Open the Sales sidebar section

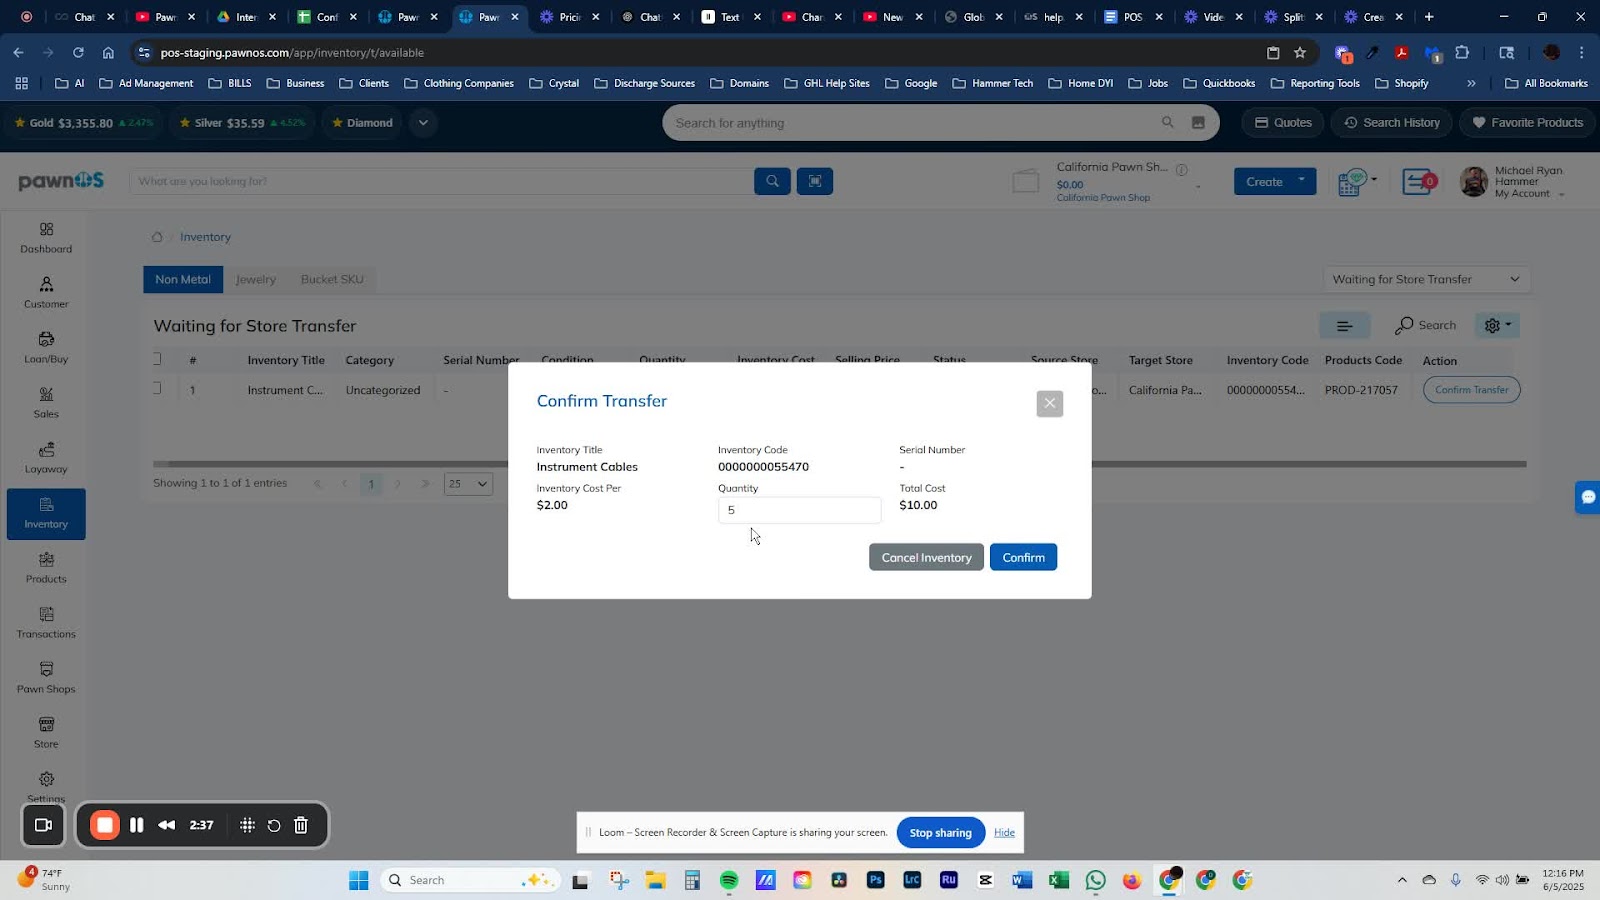(x=46, y=403)
